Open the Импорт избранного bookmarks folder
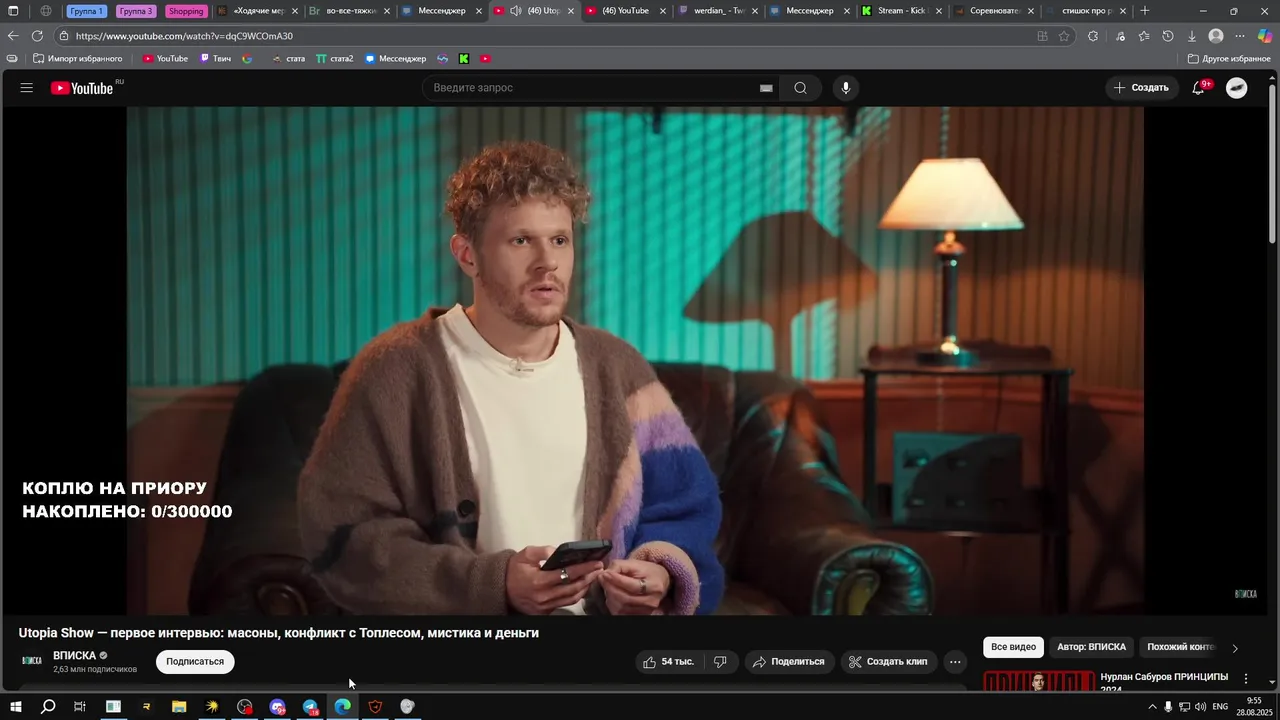The width and height of the screenshot is (1280, 720). (78, 59)
